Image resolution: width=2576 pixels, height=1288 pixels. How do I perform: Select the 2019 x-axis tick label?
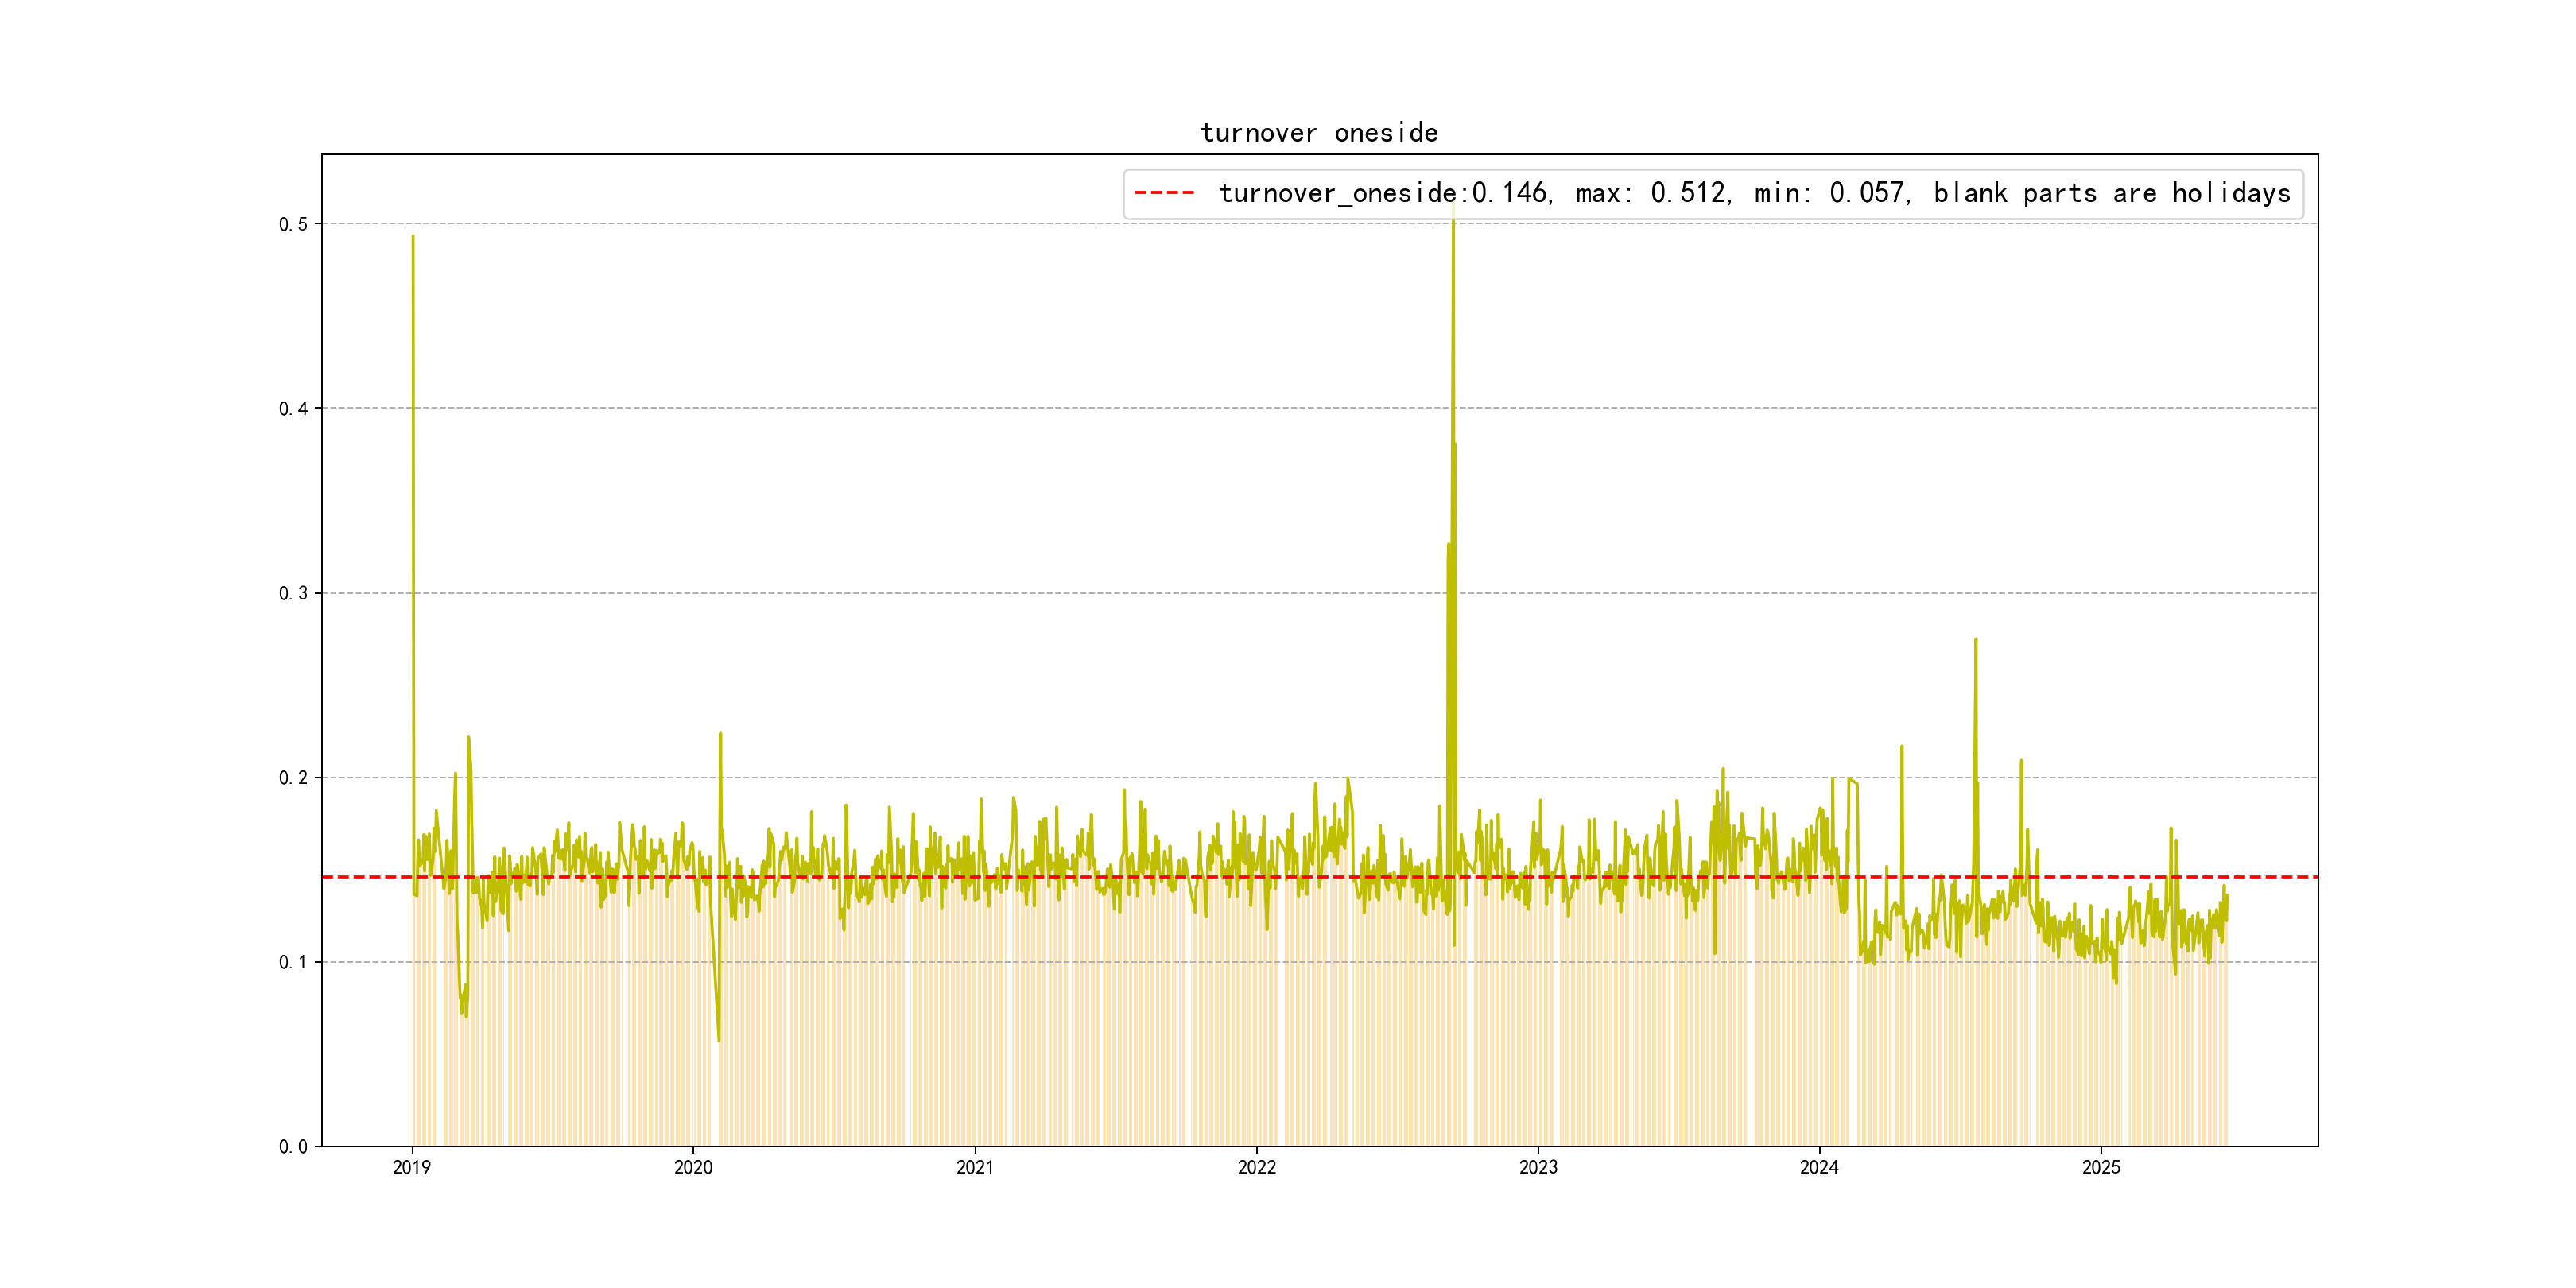pos(411,1167)
